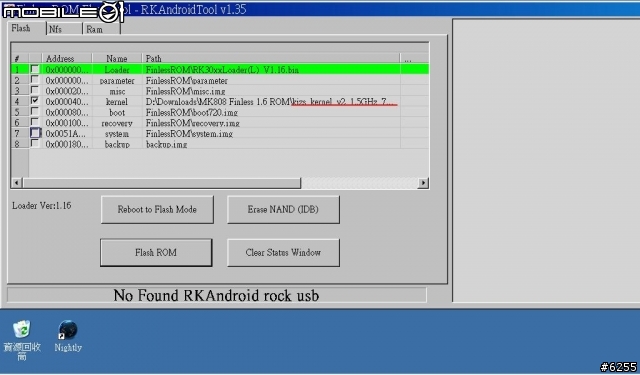Viewport: 640px width, 375px height.
Task: Click the 'system' name cell
Action: [x=117, y=133]
